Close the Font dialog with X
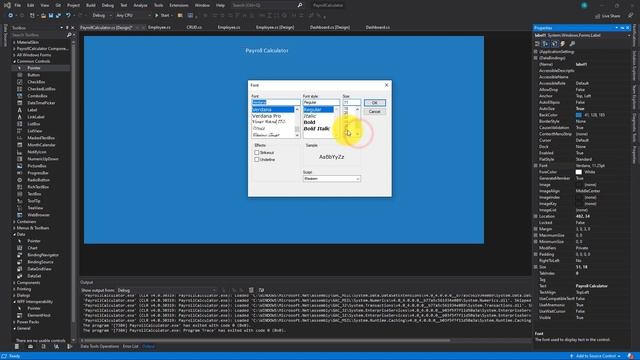 (387, 85)
